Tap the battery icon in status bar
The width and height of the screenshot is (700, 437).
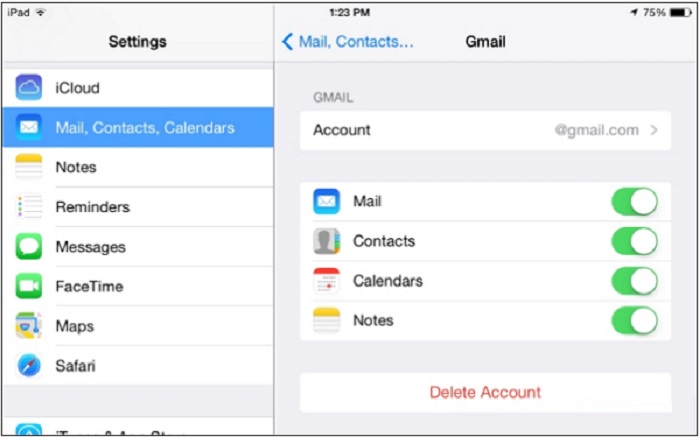coord(681,12)
